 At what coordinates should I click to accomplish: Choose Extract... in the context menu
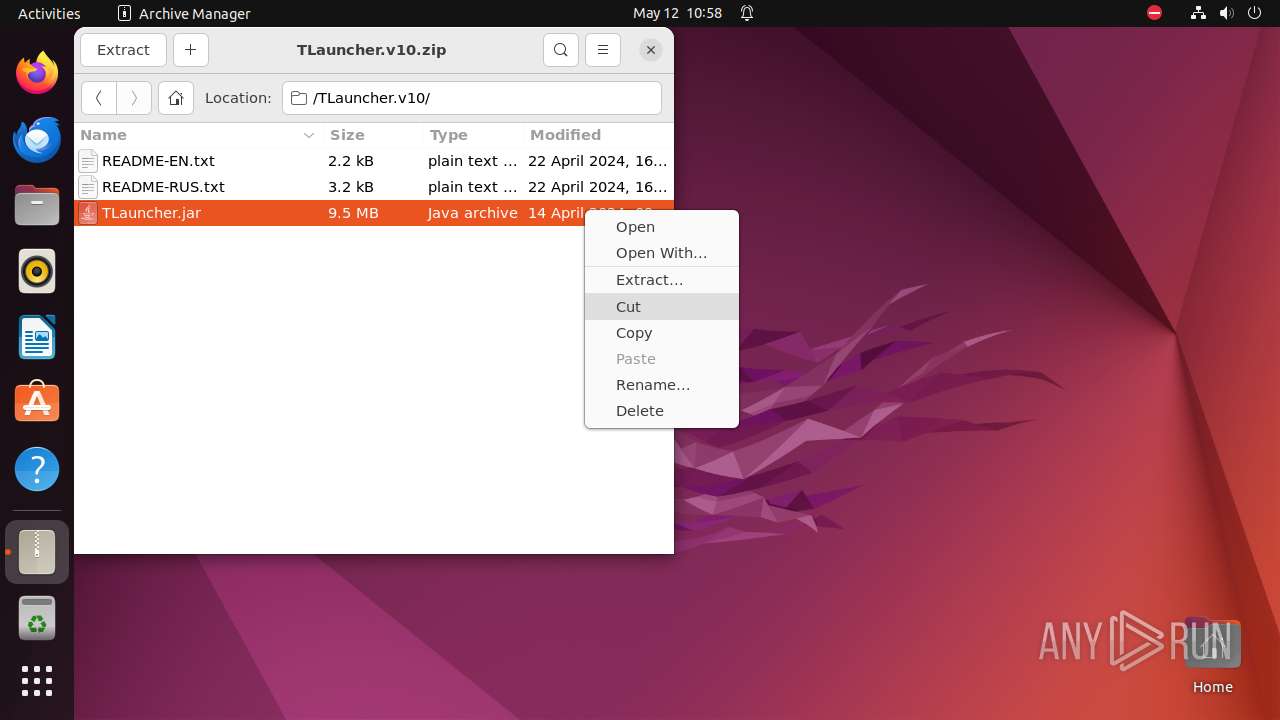point(661,280)
